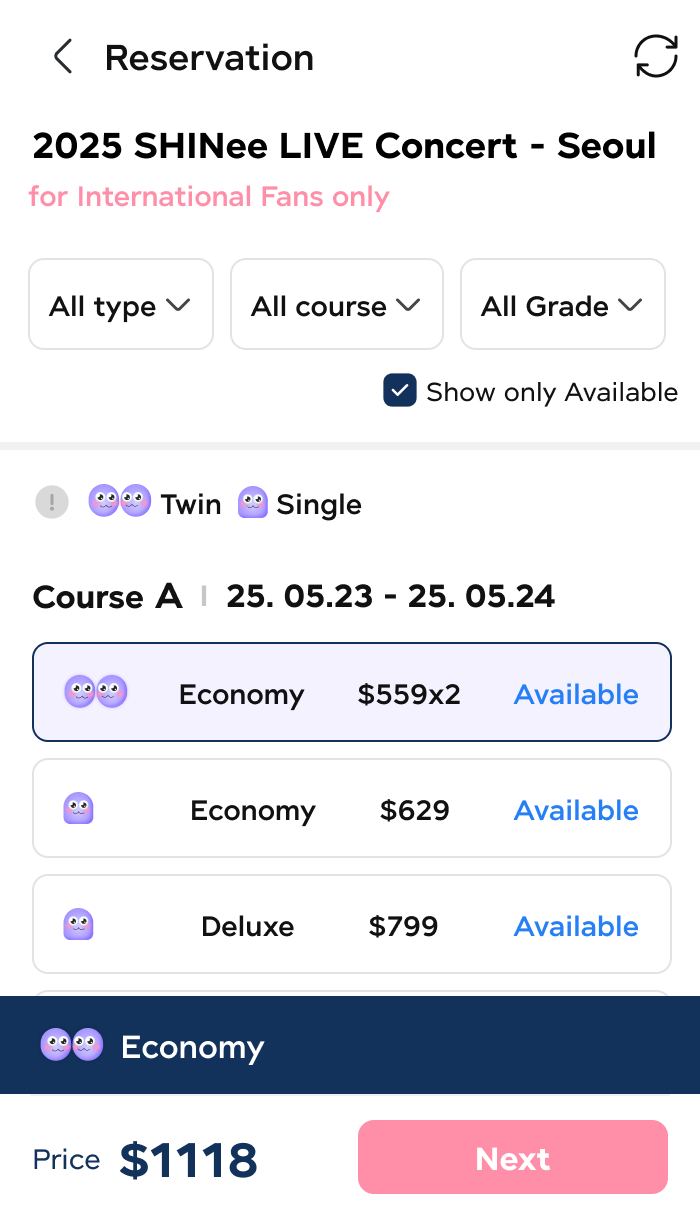Expand the All course dropdown

[337, 305]
